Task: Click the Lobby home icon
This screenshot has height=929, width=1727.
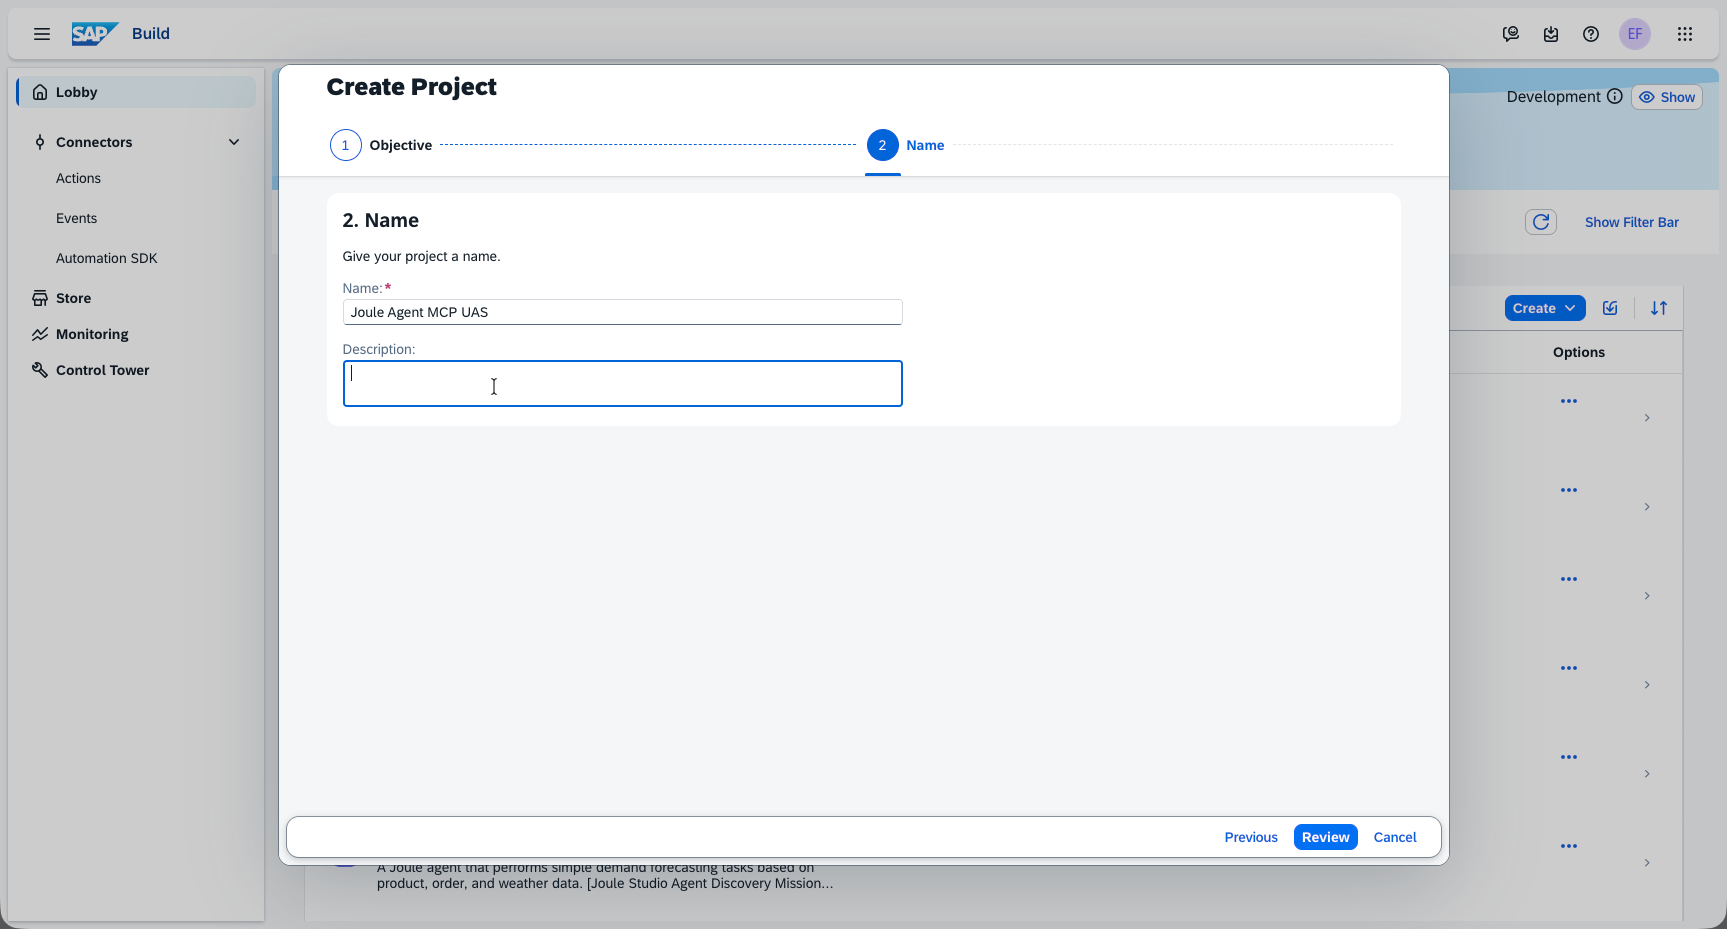Action: (x=40, y=92)
